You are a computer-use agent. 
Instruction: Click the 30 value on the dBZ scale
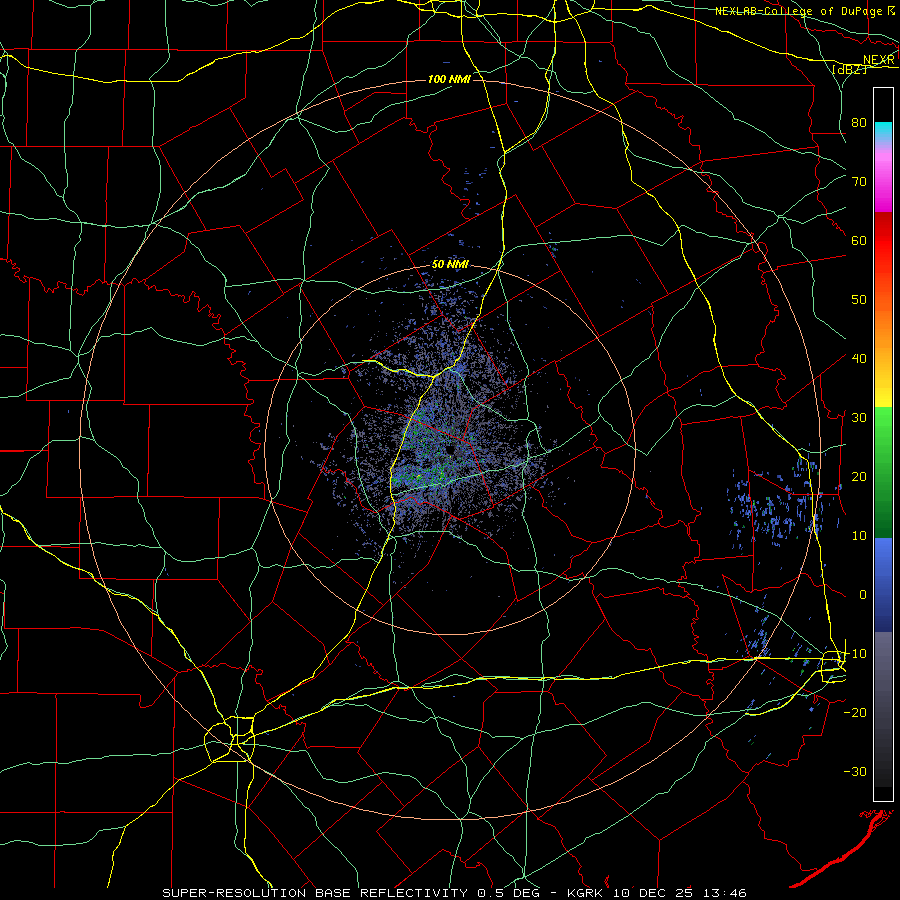coord(859,417)
